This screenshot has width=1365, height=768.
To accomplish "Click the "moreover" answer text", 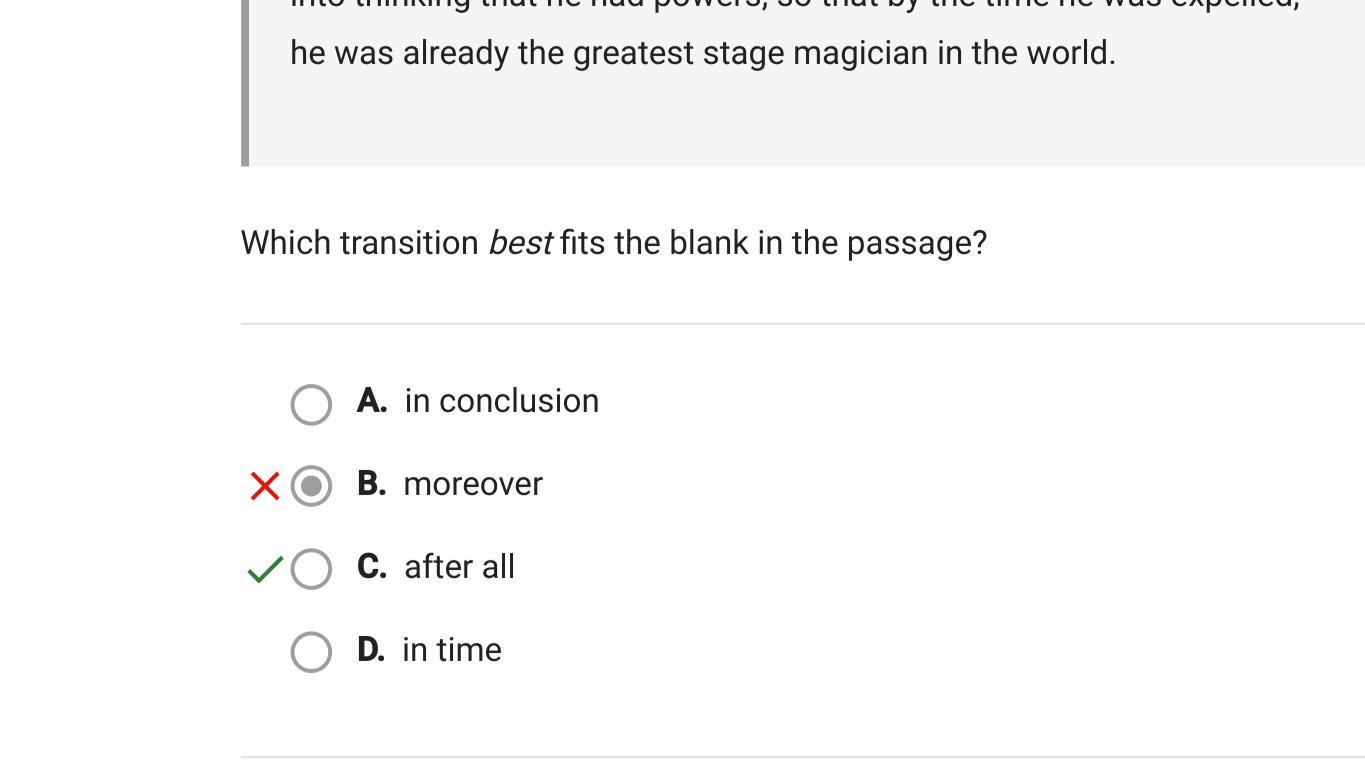I will point(473,484).
